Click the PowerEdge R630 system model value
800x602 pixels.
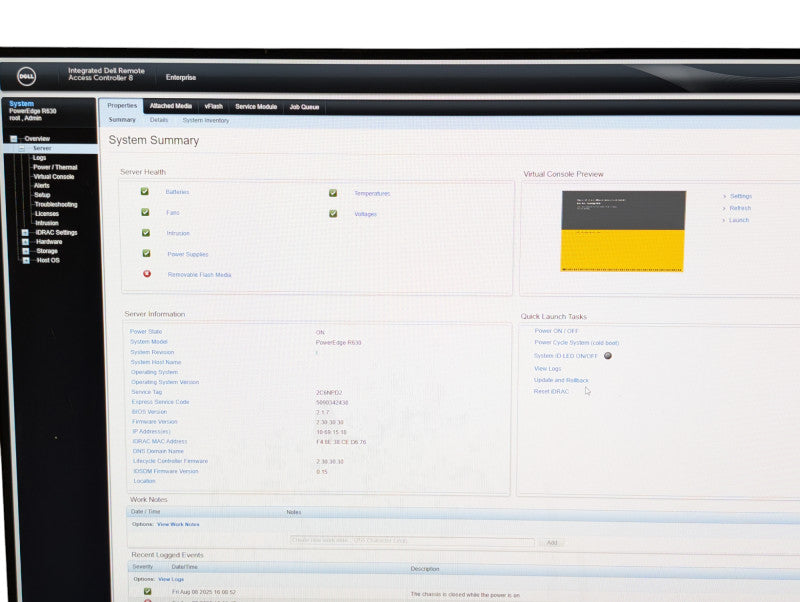(x=338, y=343)
